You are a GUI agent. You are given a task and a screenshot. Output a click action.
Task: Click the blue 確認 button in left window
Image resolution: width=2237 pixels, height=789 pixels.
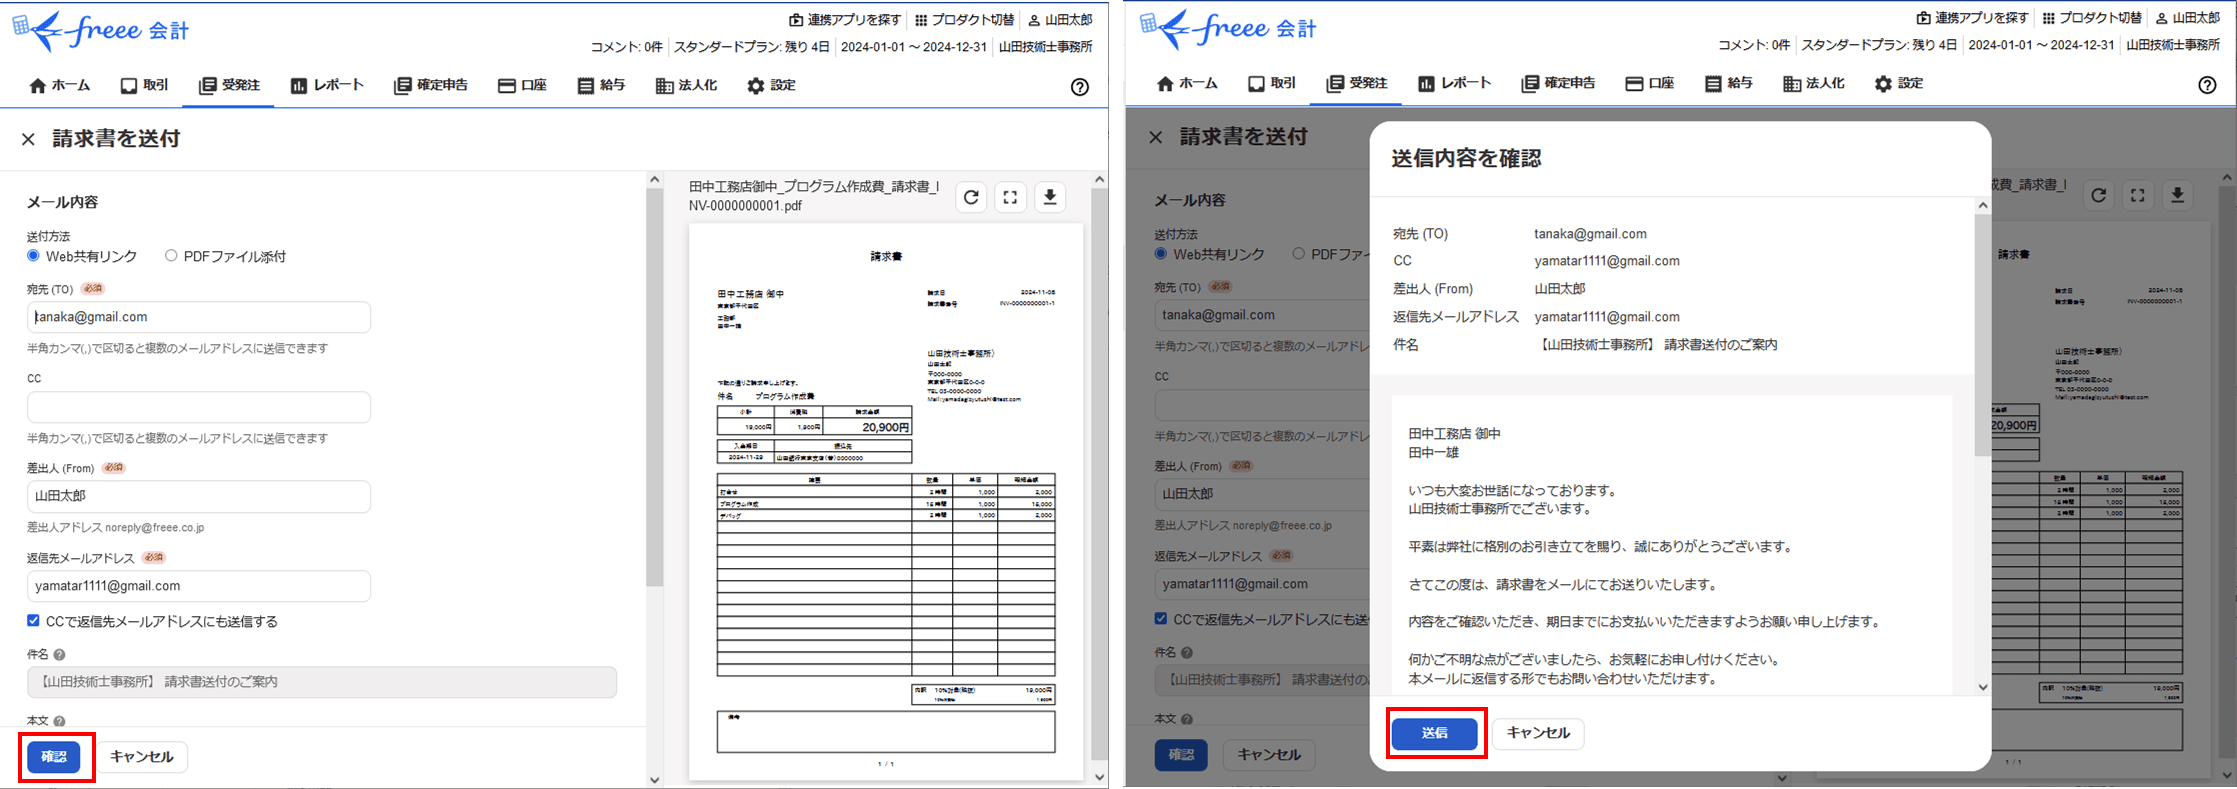pyautogui.click(x=54, y=757)
